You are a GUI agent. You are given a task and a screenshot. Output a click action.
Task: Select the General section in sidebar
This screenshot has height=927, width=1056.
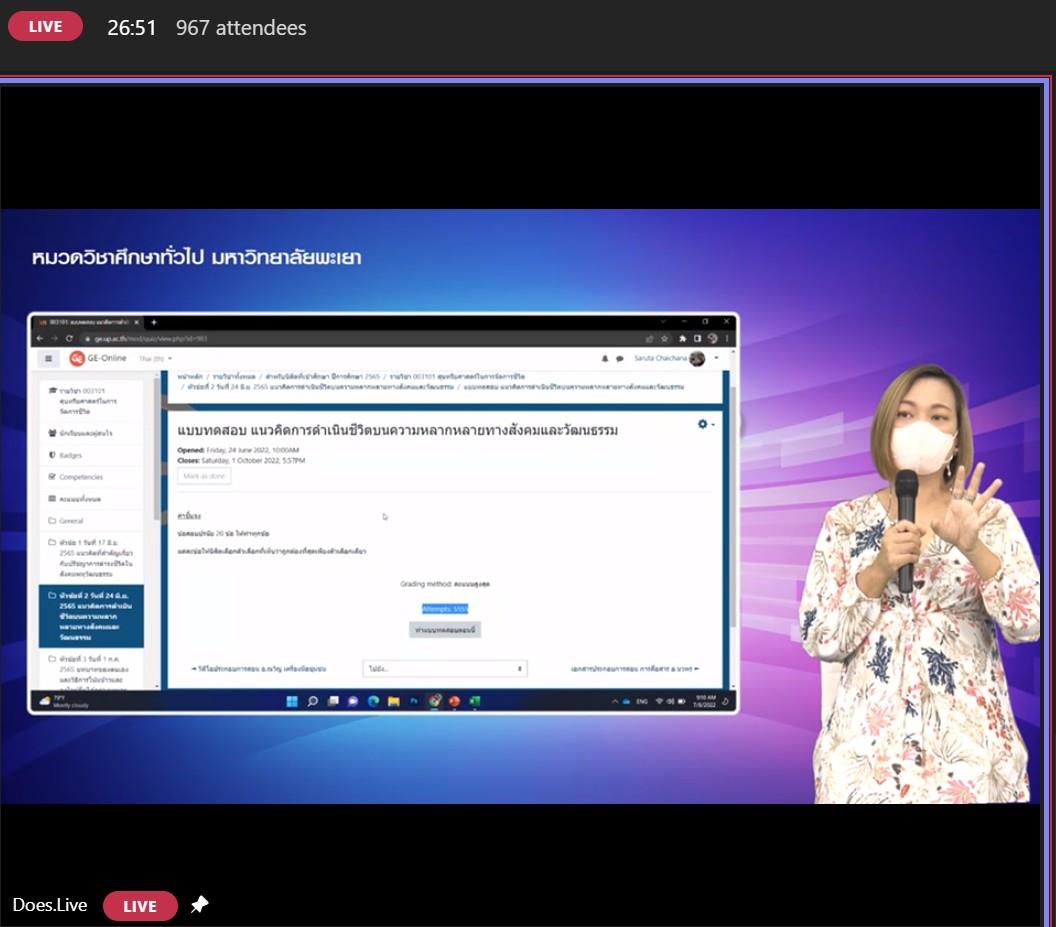click(71, 521)
